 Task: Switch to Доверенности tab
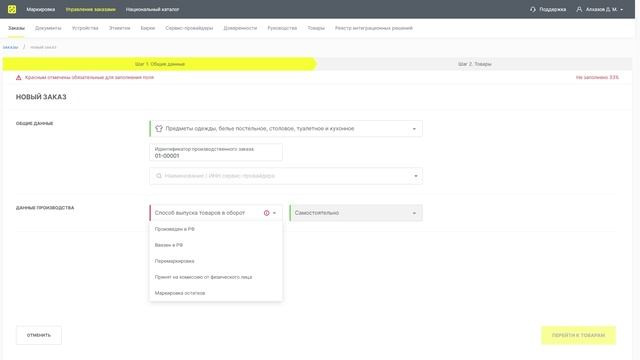(240, 28)
